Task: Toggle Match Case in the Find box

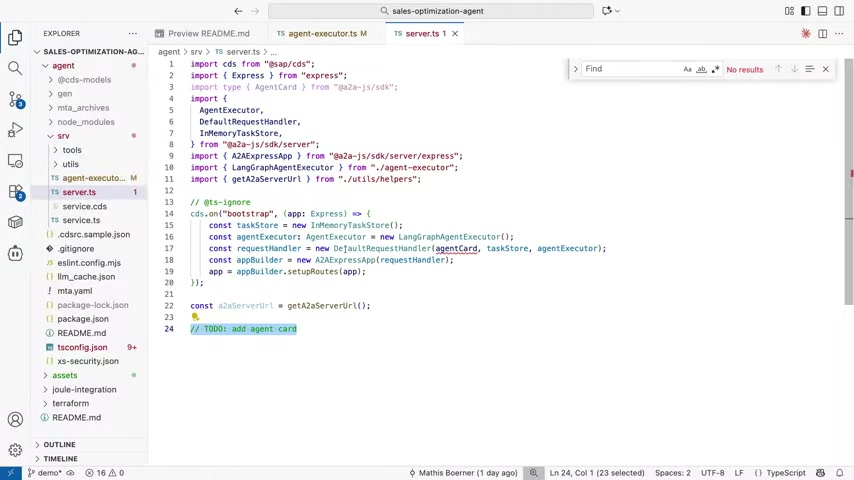Action: click(687, 69)
